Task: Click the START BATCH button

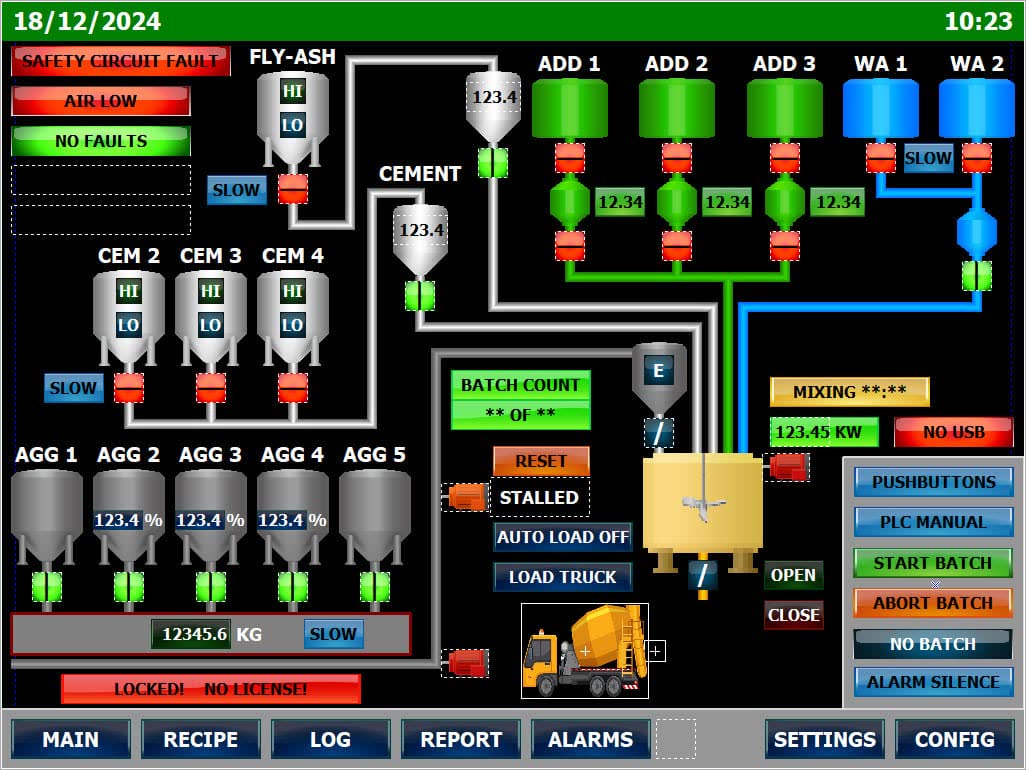Action: [x=933, y=563]
